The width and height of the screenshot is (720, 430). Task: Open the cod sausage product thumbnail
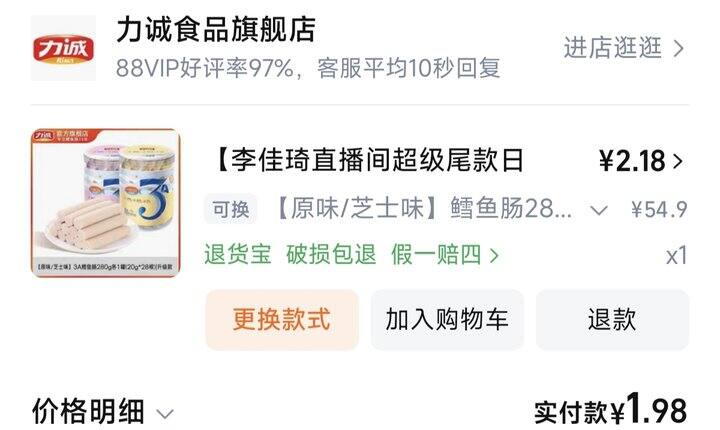pyautogui.click(x=106, y=203)
